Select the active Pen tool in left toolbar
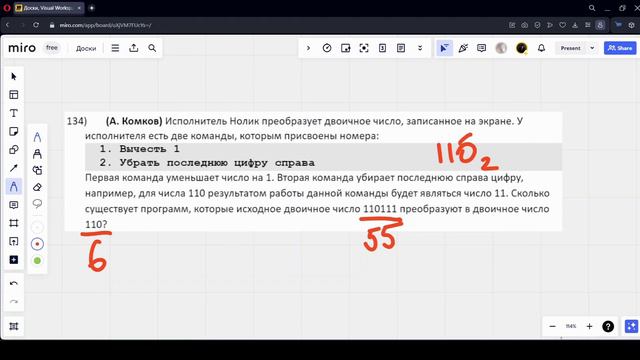This screenshot has height=360, width=640. coord(14,187)
